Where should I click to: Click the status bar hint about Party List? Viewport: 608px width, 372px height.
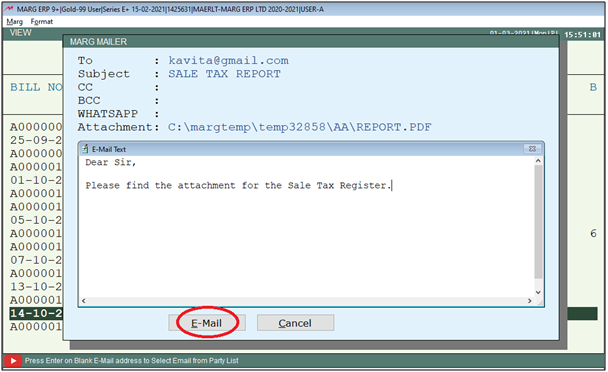[131, 361]
